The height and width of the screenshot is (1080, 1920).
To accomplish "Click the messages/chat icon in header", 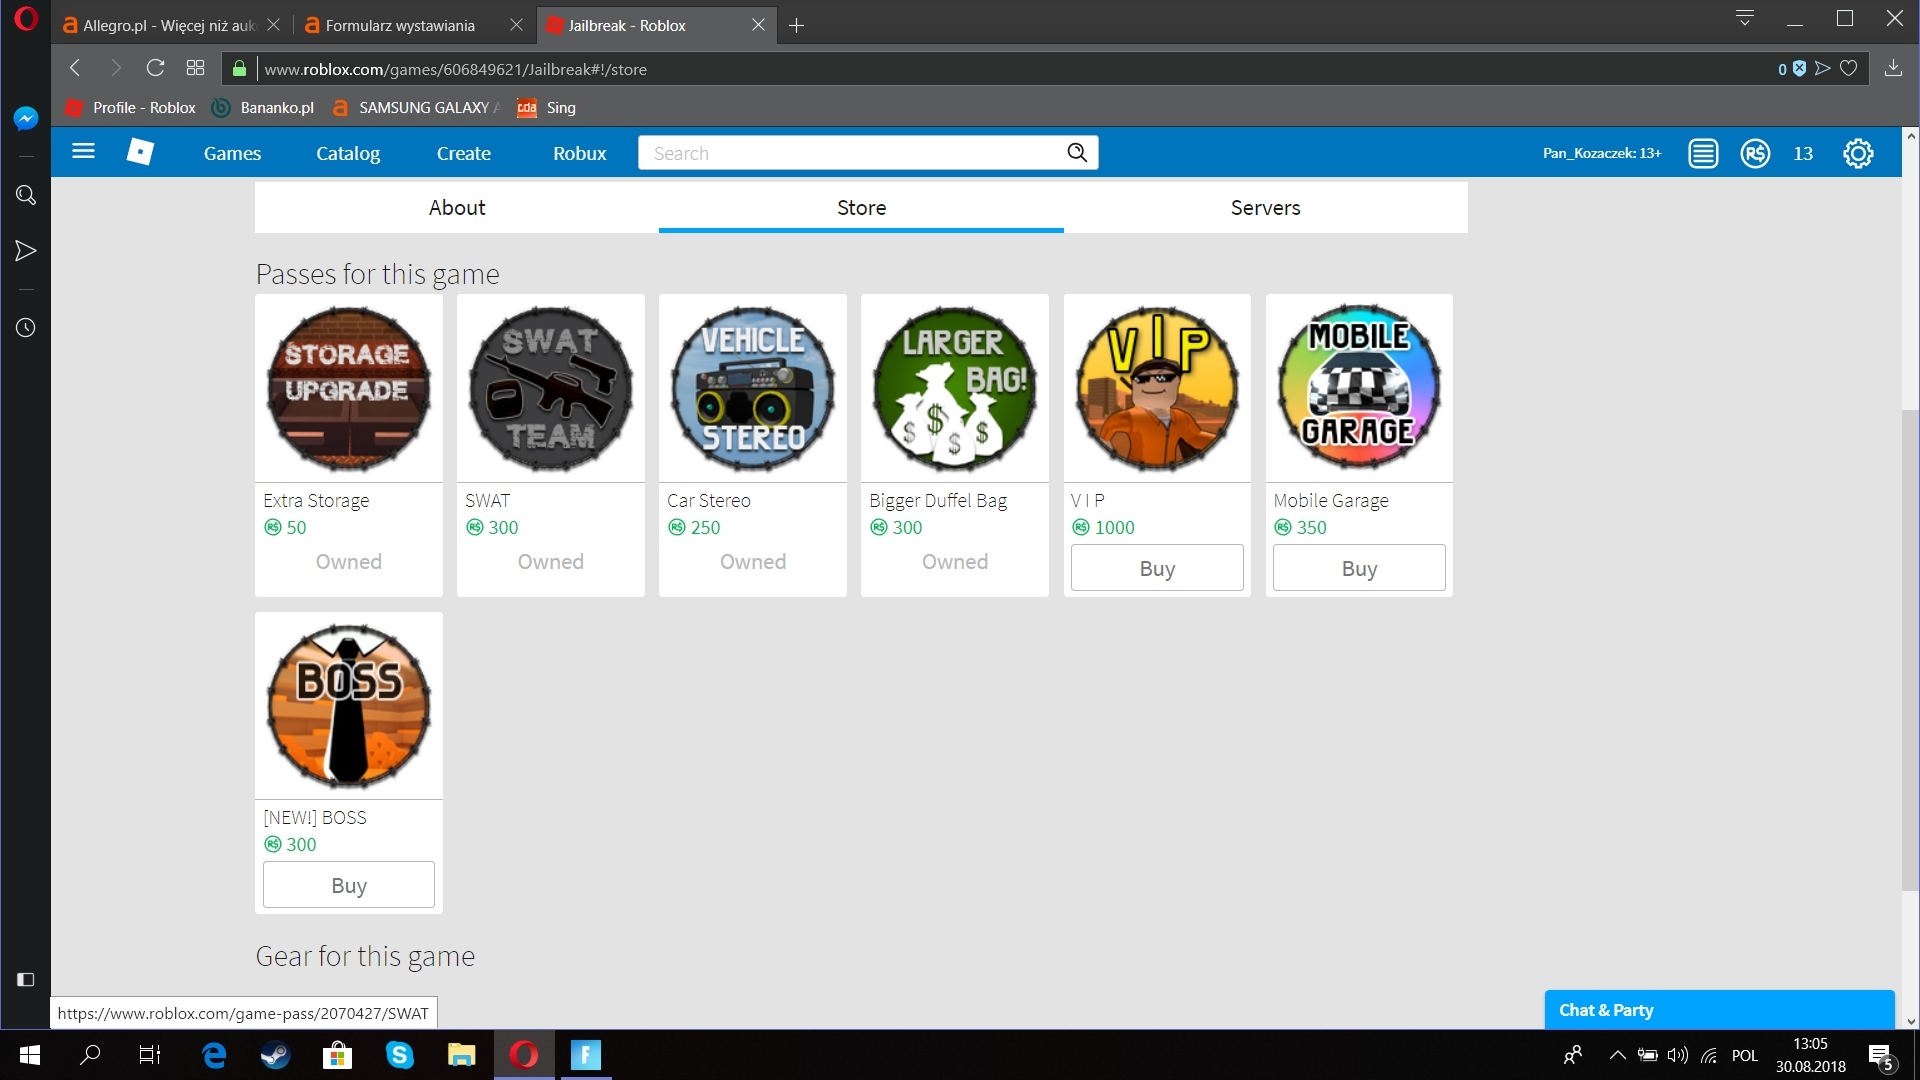I will tap(1705, 153).
